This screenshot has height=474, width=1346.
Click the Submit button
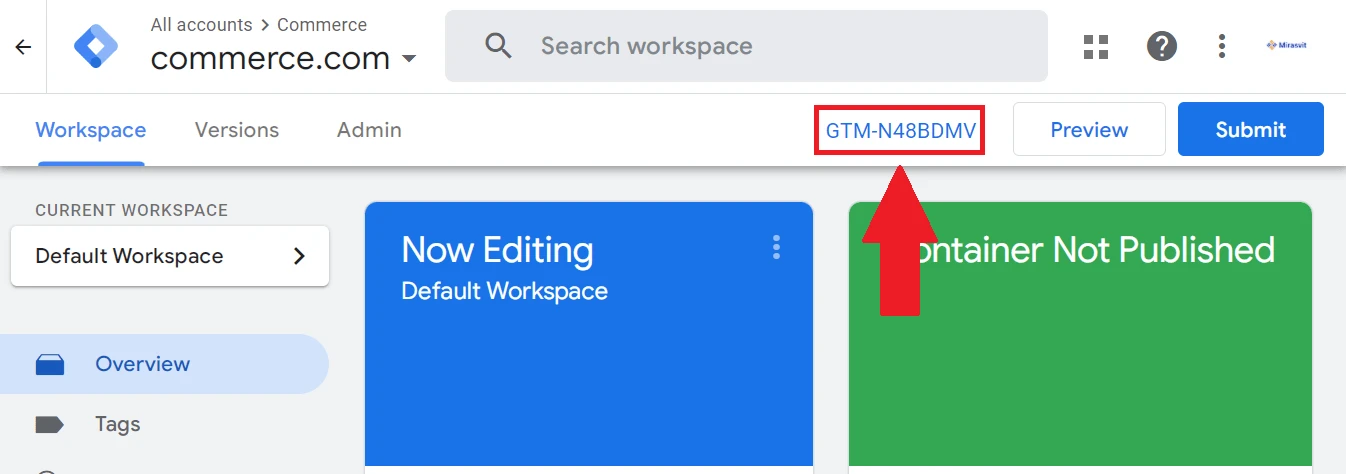point(1250,130)
